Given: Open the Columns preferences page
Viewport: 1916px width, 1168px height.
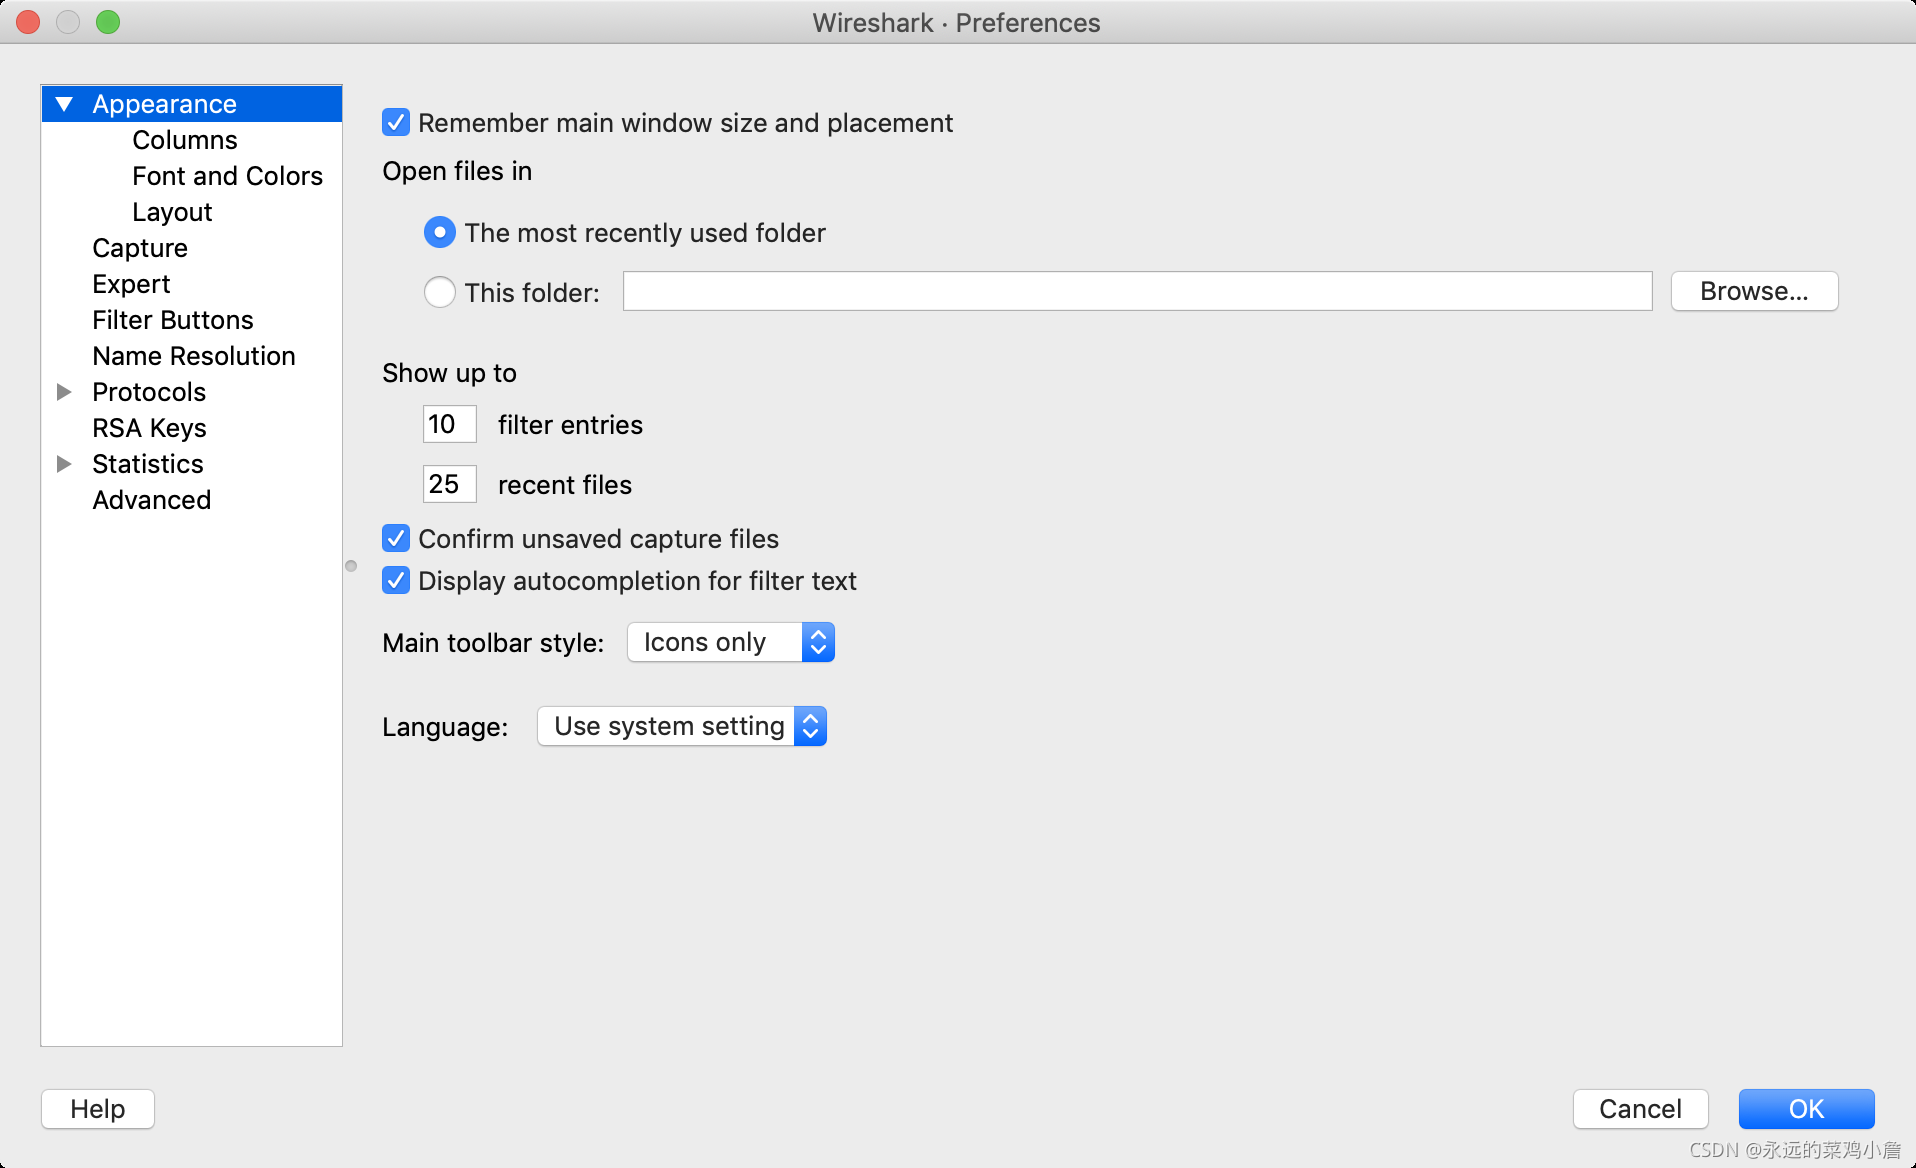Looking at the screenshot, I should pos(185,140).
